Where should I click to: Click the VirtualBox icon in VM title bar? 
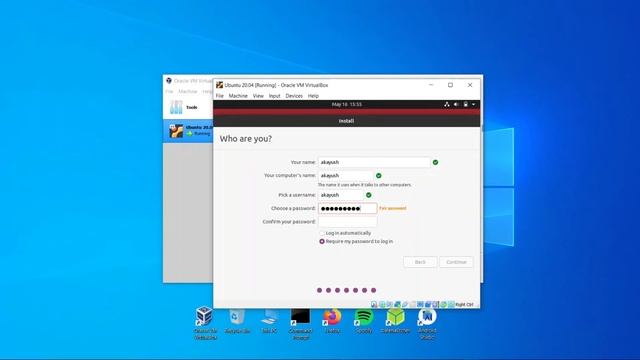pyautogui.click(x=219, y=85)
